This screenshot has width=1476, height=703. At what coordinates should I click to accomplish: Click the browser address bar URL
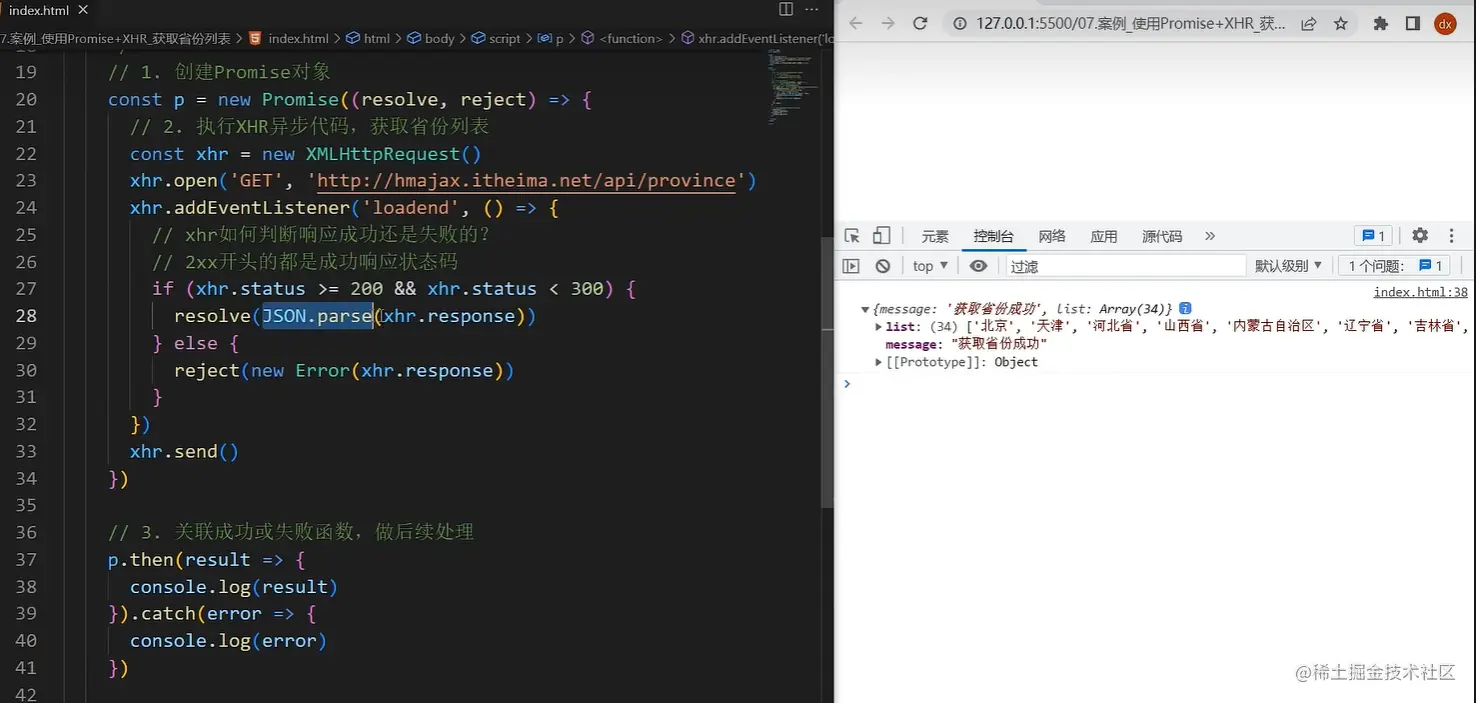pos(1131,23)
